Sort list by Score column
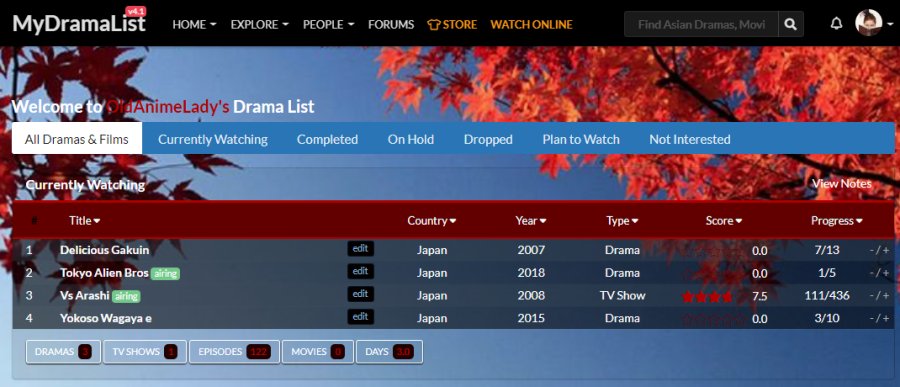900x387 pixels. [724, 220]
